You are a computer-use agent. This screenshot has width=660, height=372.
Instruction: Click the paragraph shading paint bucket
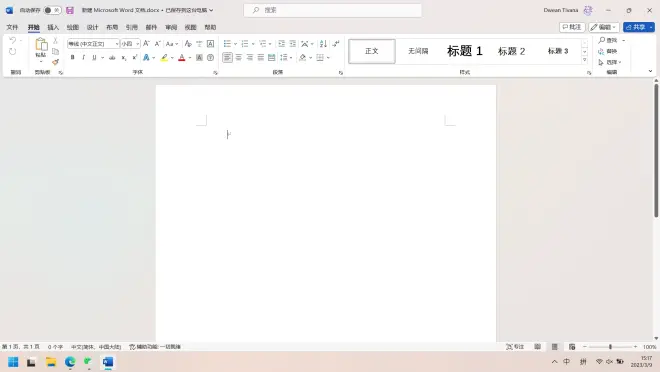point(302,57)
